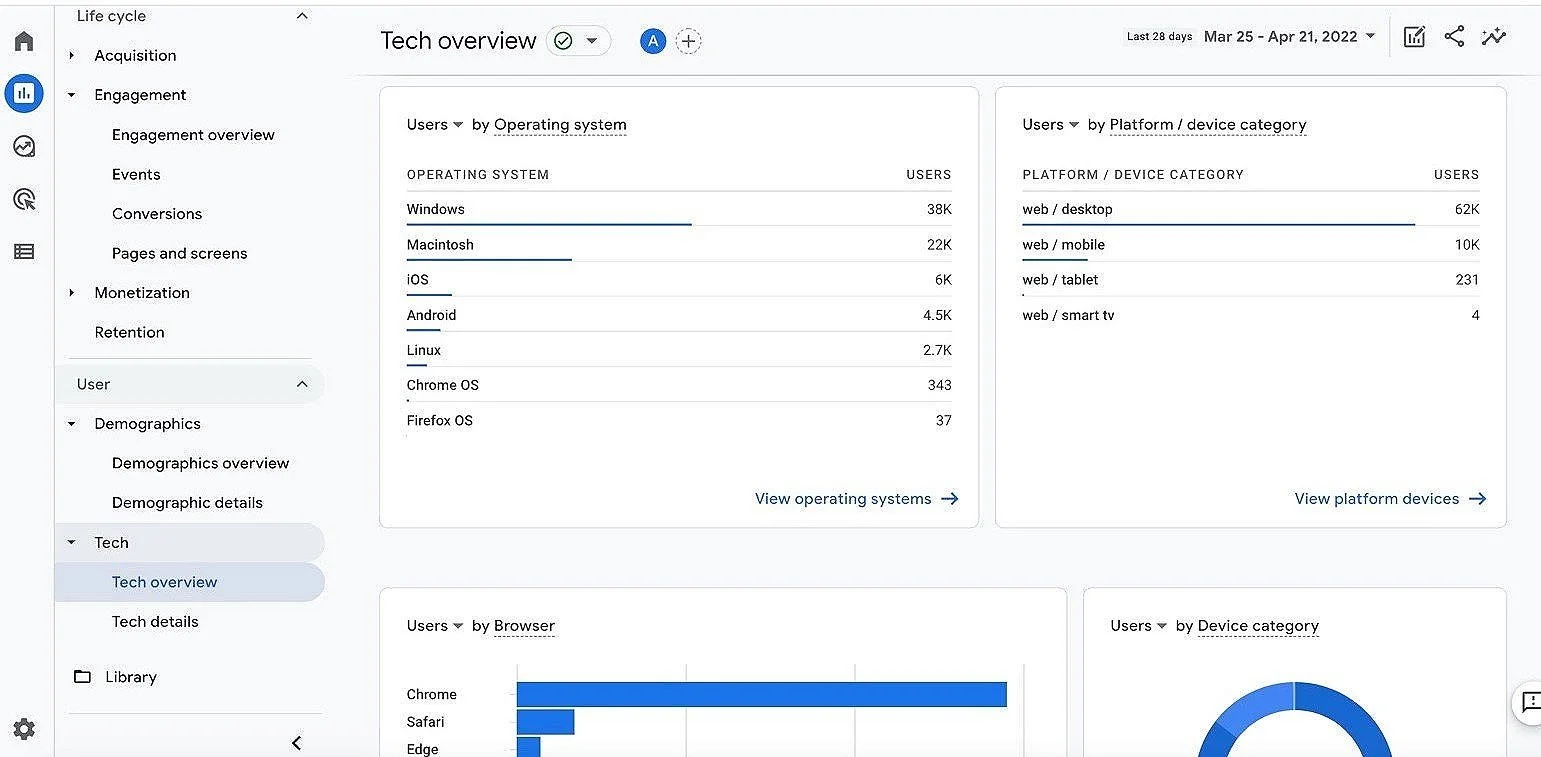Click the feedback chat icon at right edge

point(1528,702)
